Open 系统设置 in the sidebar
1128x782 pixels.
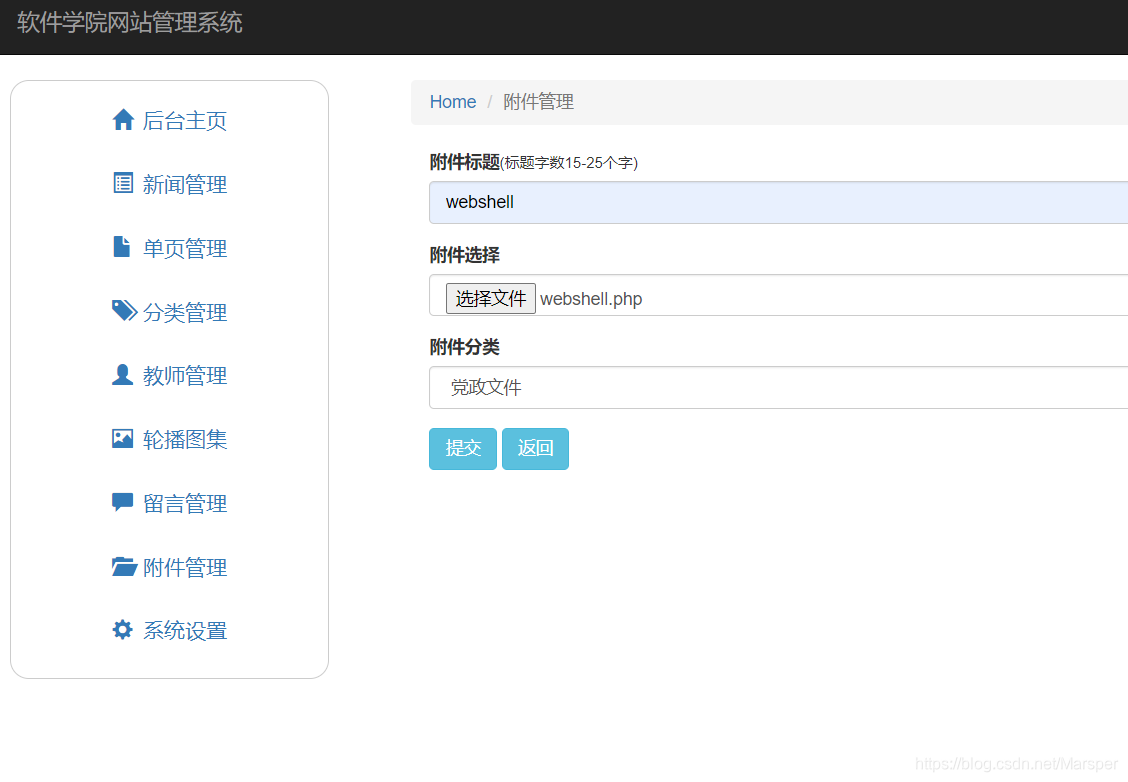tap(184, 631)
